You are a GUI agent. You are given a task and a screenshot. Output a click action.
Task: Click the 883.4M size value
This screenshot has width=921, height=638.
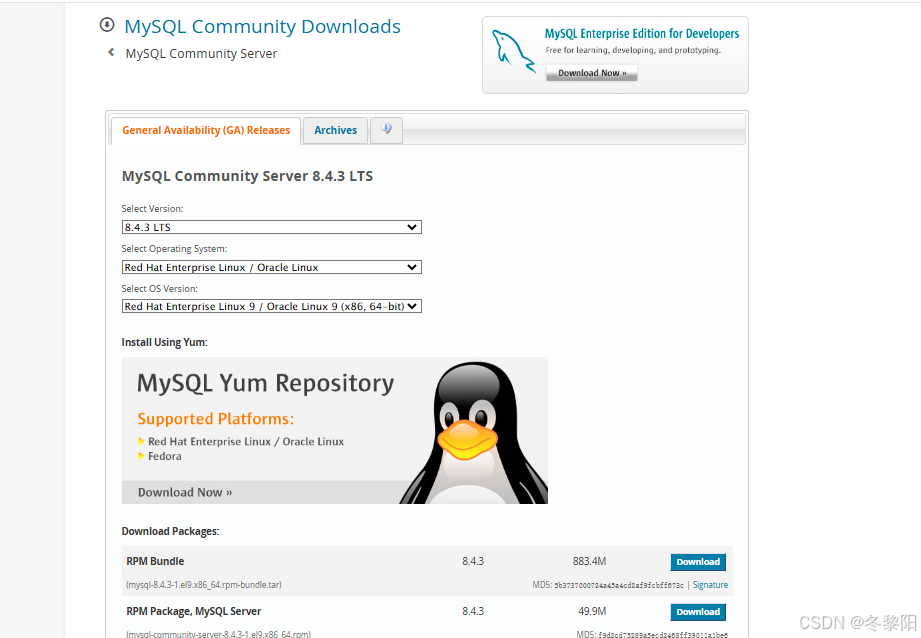[x=589, y=561]
